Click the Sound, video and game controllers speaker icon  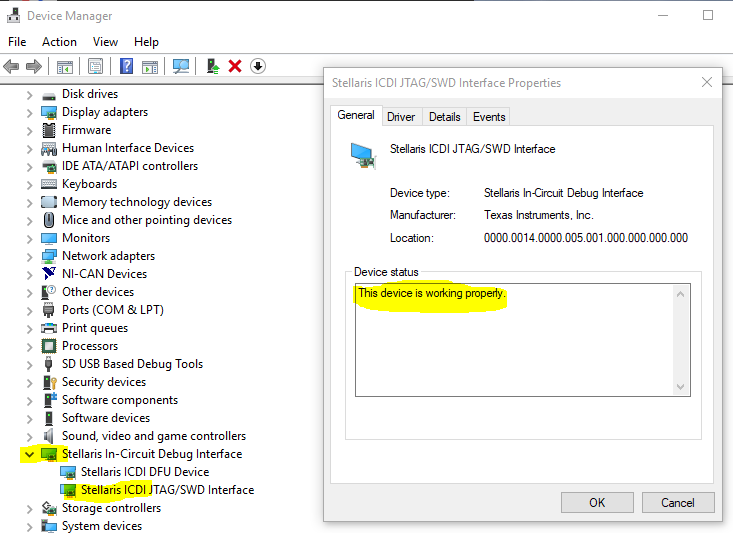49,436
